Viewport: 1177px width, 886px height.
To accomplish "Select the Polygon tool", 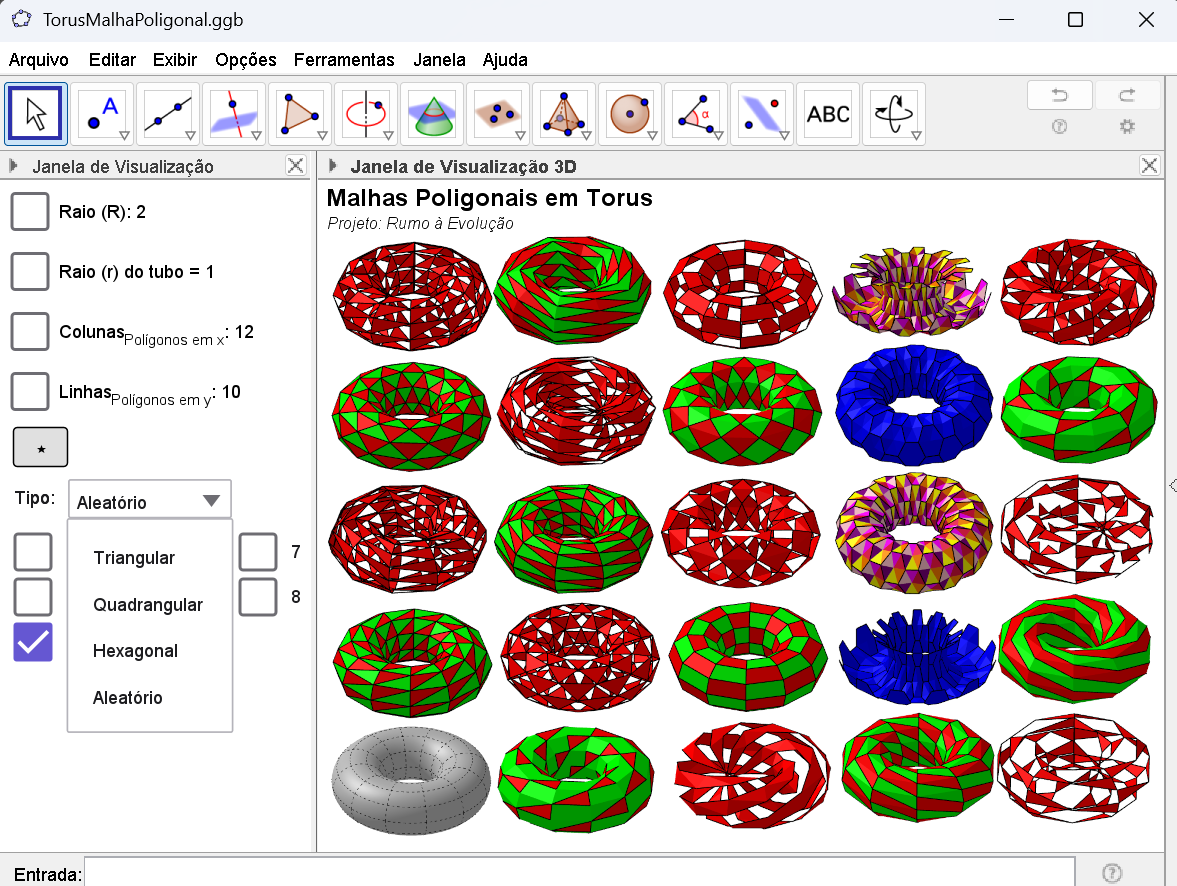I will point(300,114).
